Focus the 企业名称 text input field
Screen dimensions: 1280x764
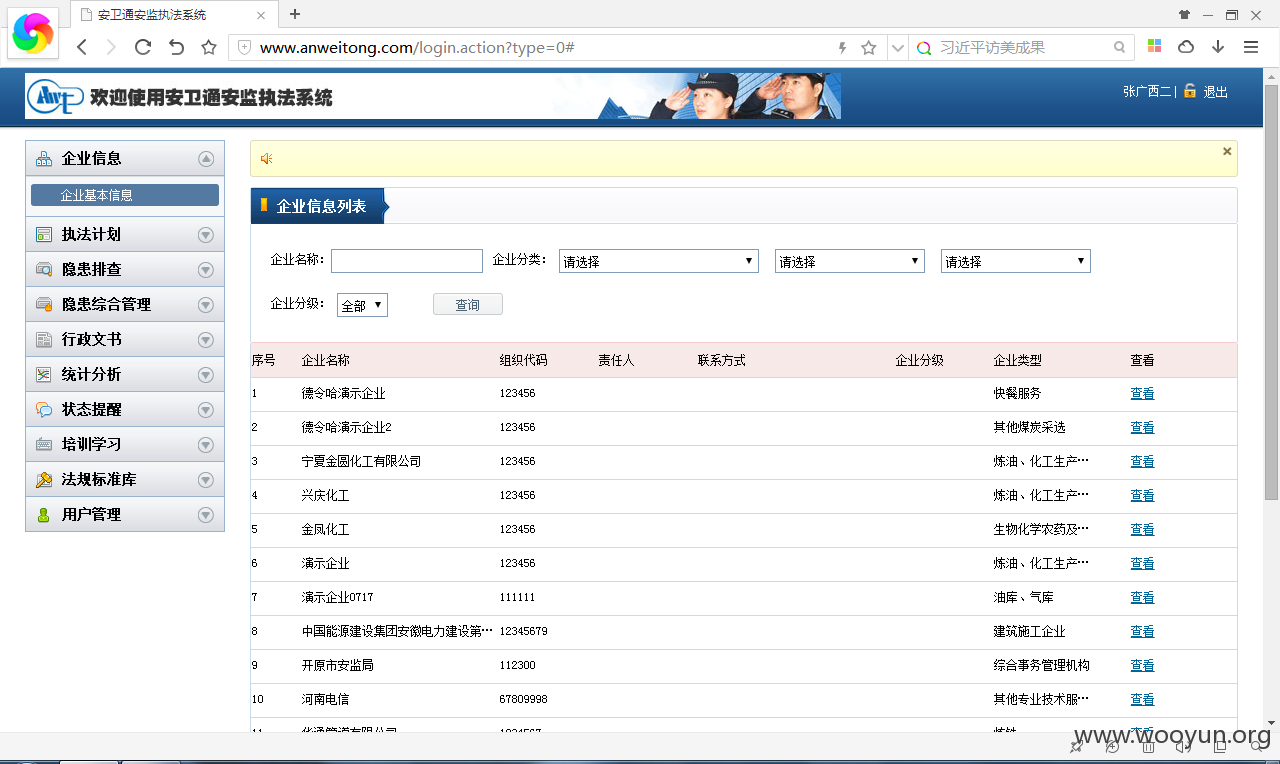(x=407, y=261)
